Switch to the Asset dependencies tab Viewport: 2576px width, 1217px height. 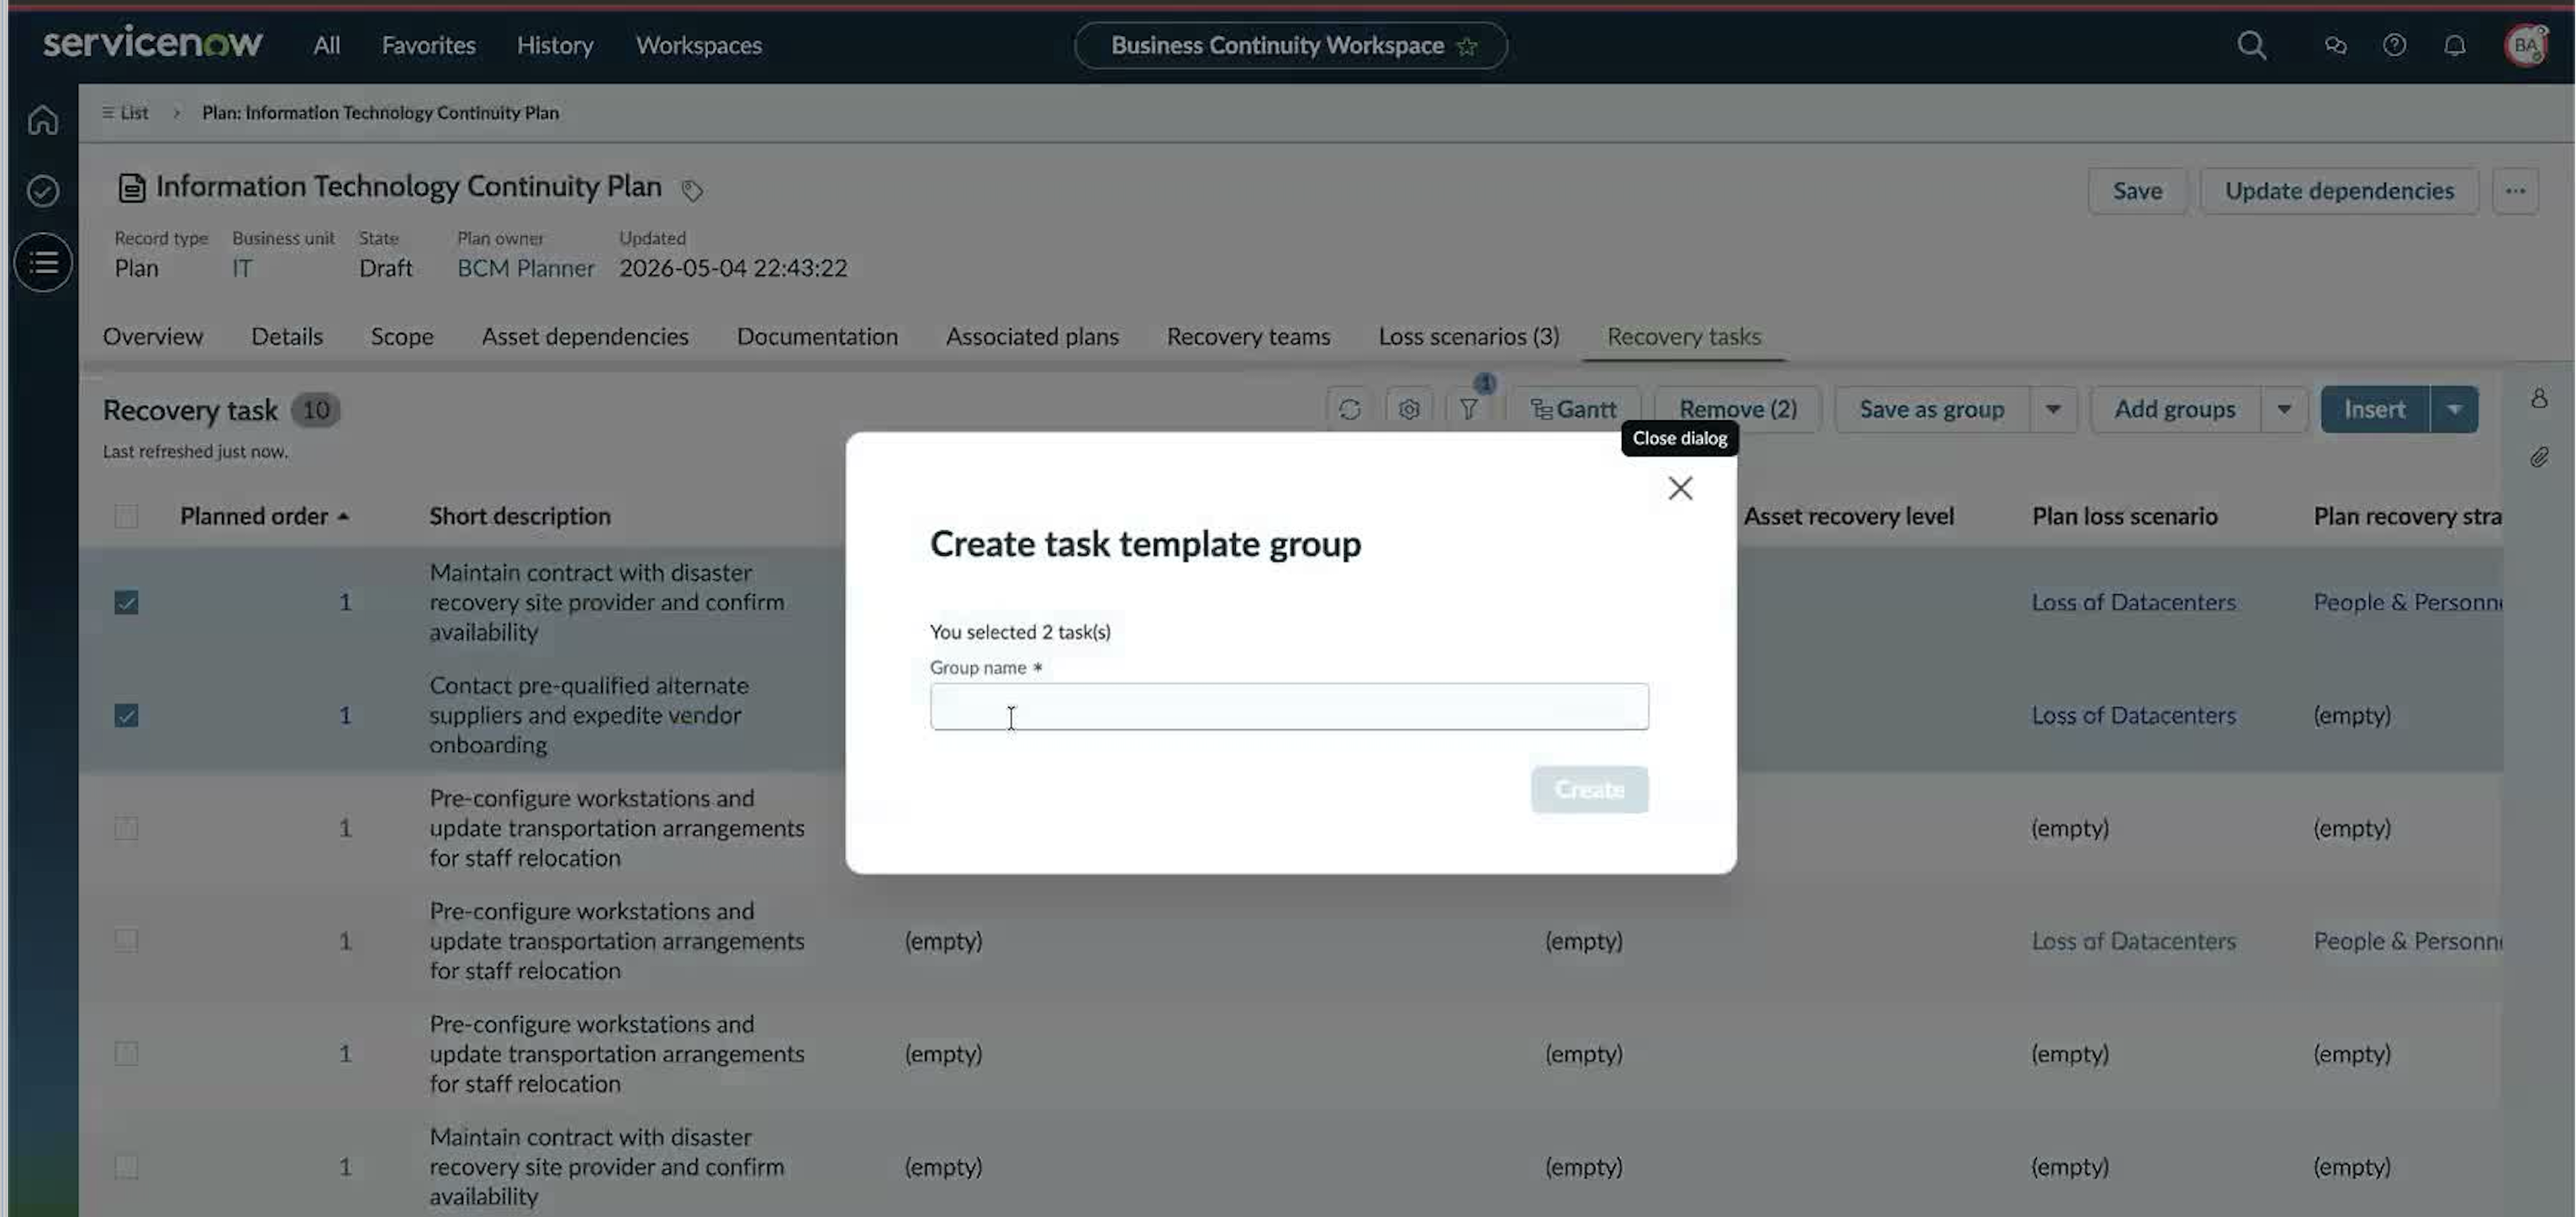[x=585, y=336]
